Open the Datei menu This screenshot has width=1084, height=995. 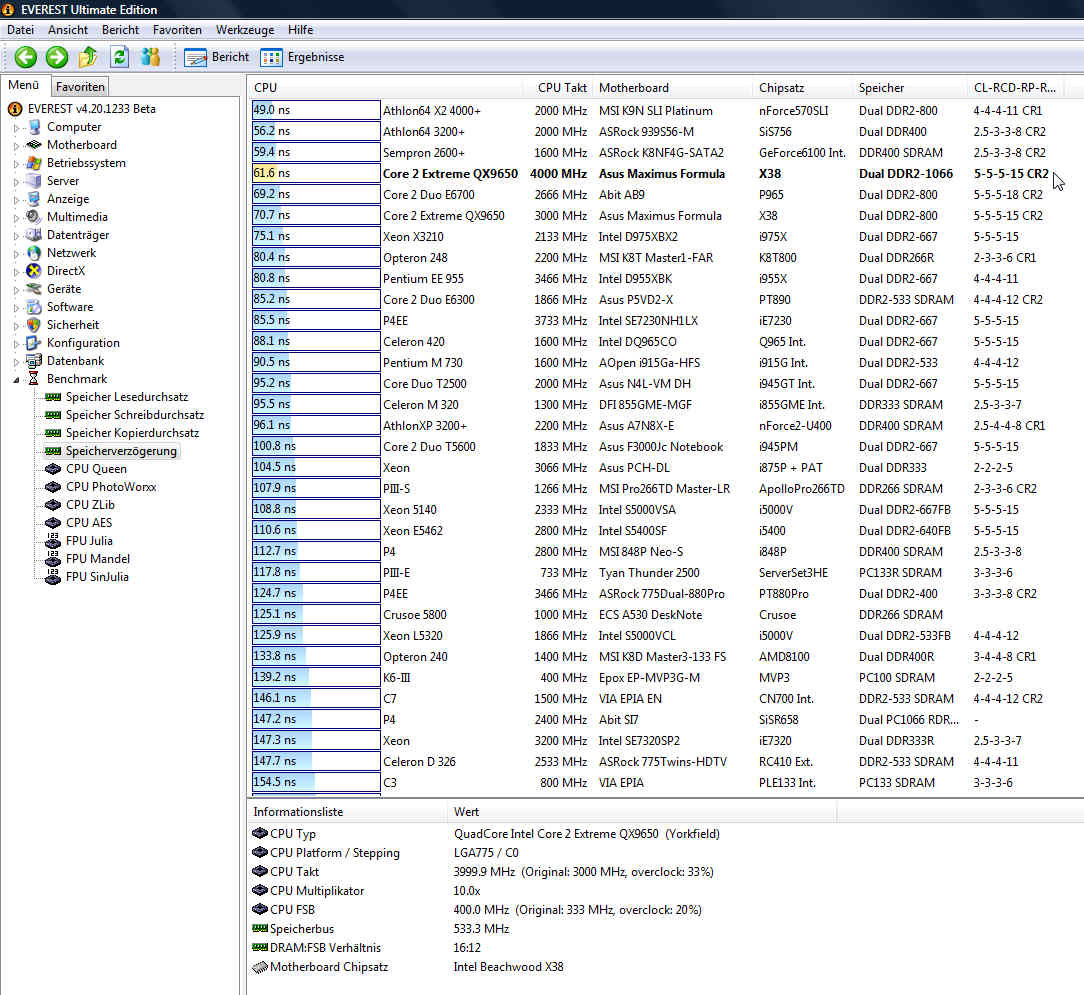[21, 30]
